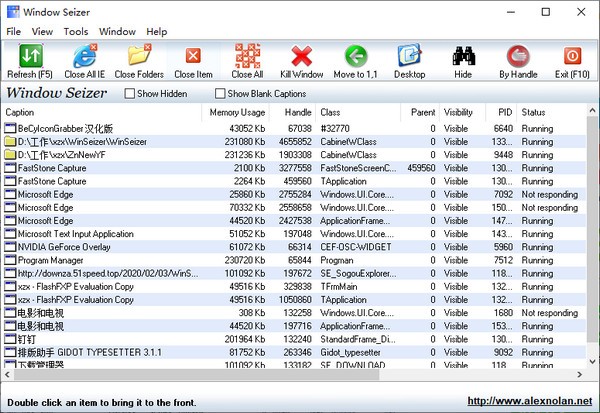600x413 pixels.
Task: Click the Hide binoculars icon
Action: point(463,56)
